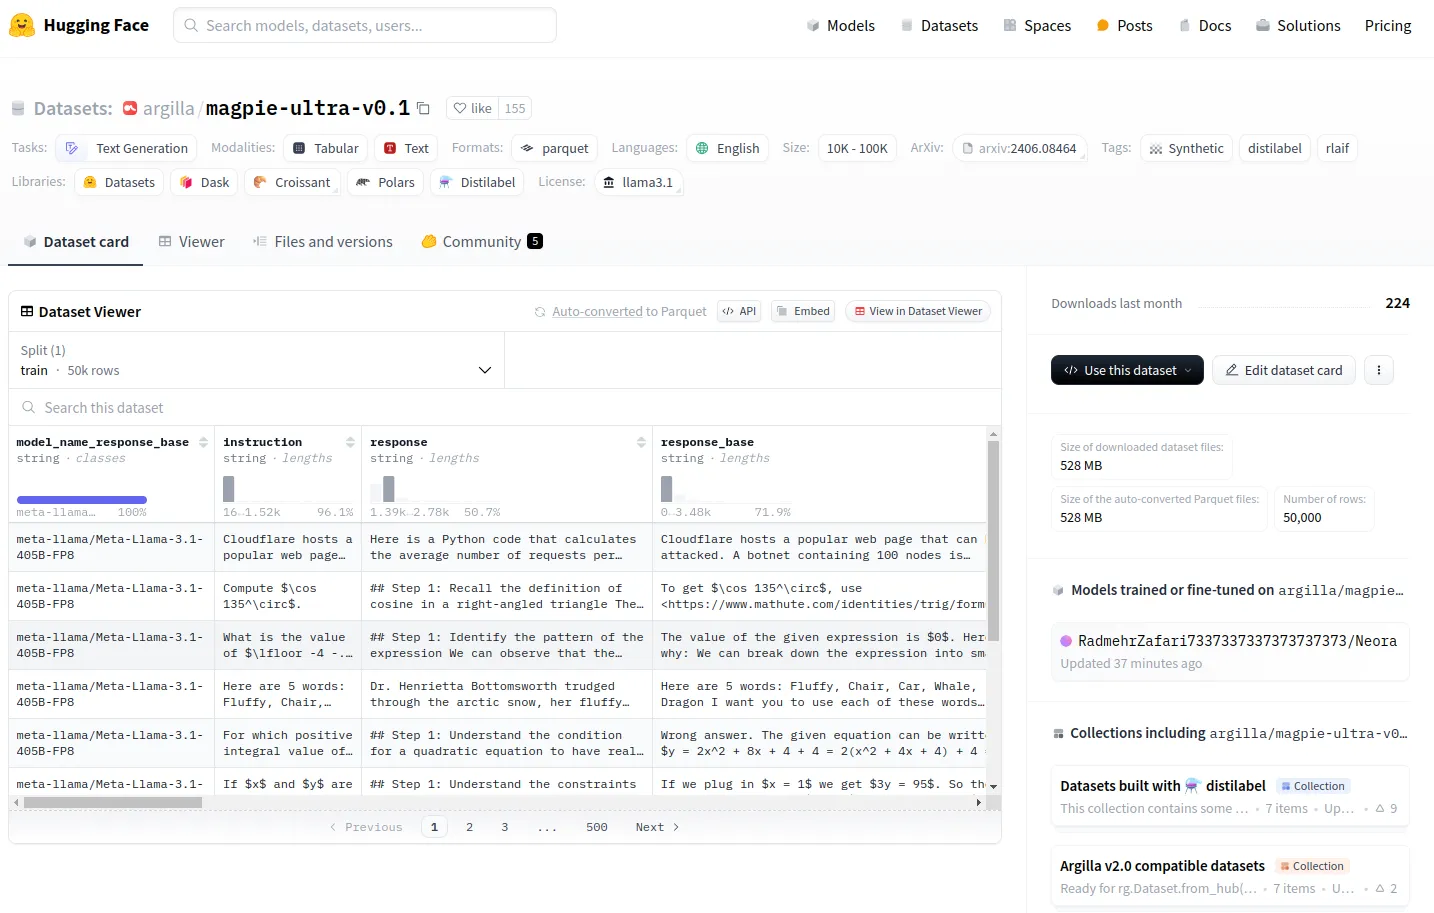This screenshot has height=913, width=1434.
Task: Switch to the Viewer tab
Action: pyautogui.click(x=191, y=241)
